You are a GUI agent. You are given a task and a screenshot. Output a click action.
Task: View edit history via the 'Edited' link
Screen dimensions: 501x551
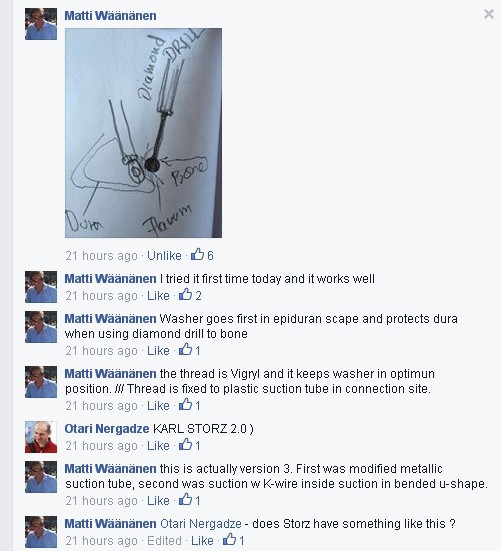pyautogui.click(x=164, y=540)
